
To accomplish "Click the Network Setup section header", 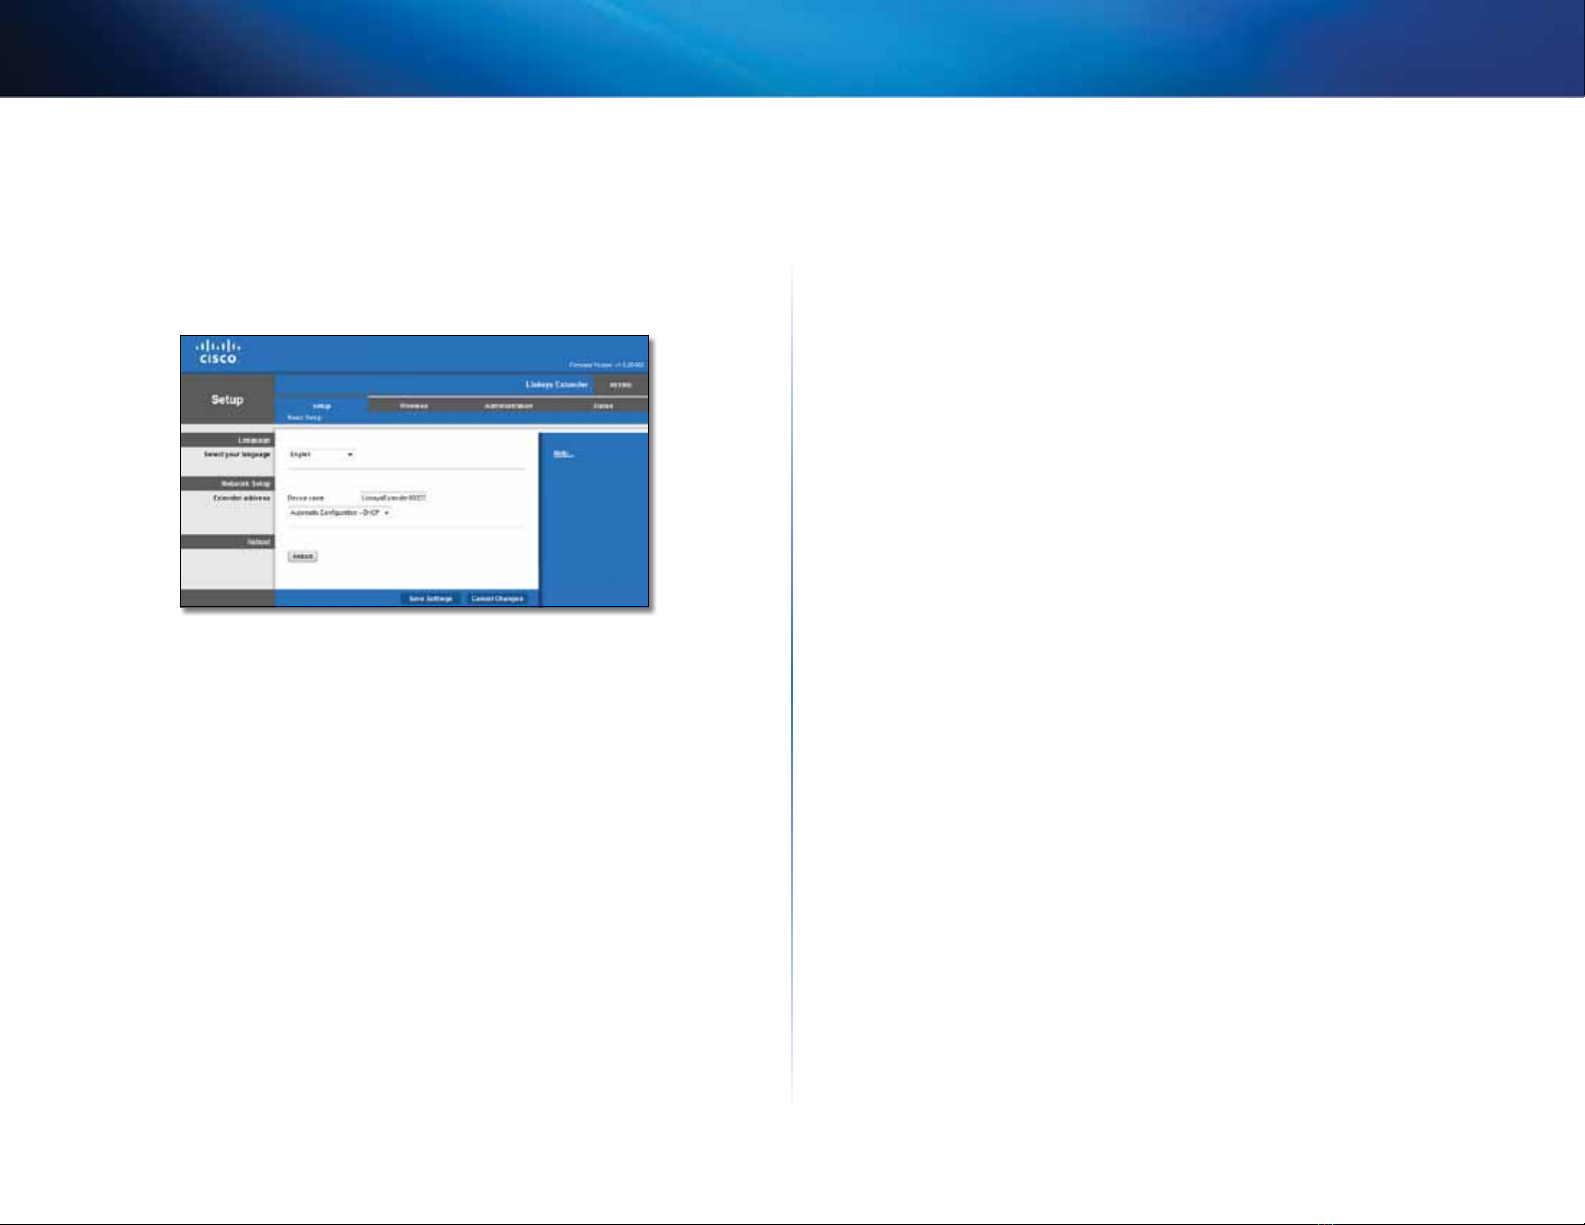I will pos(227,484).
